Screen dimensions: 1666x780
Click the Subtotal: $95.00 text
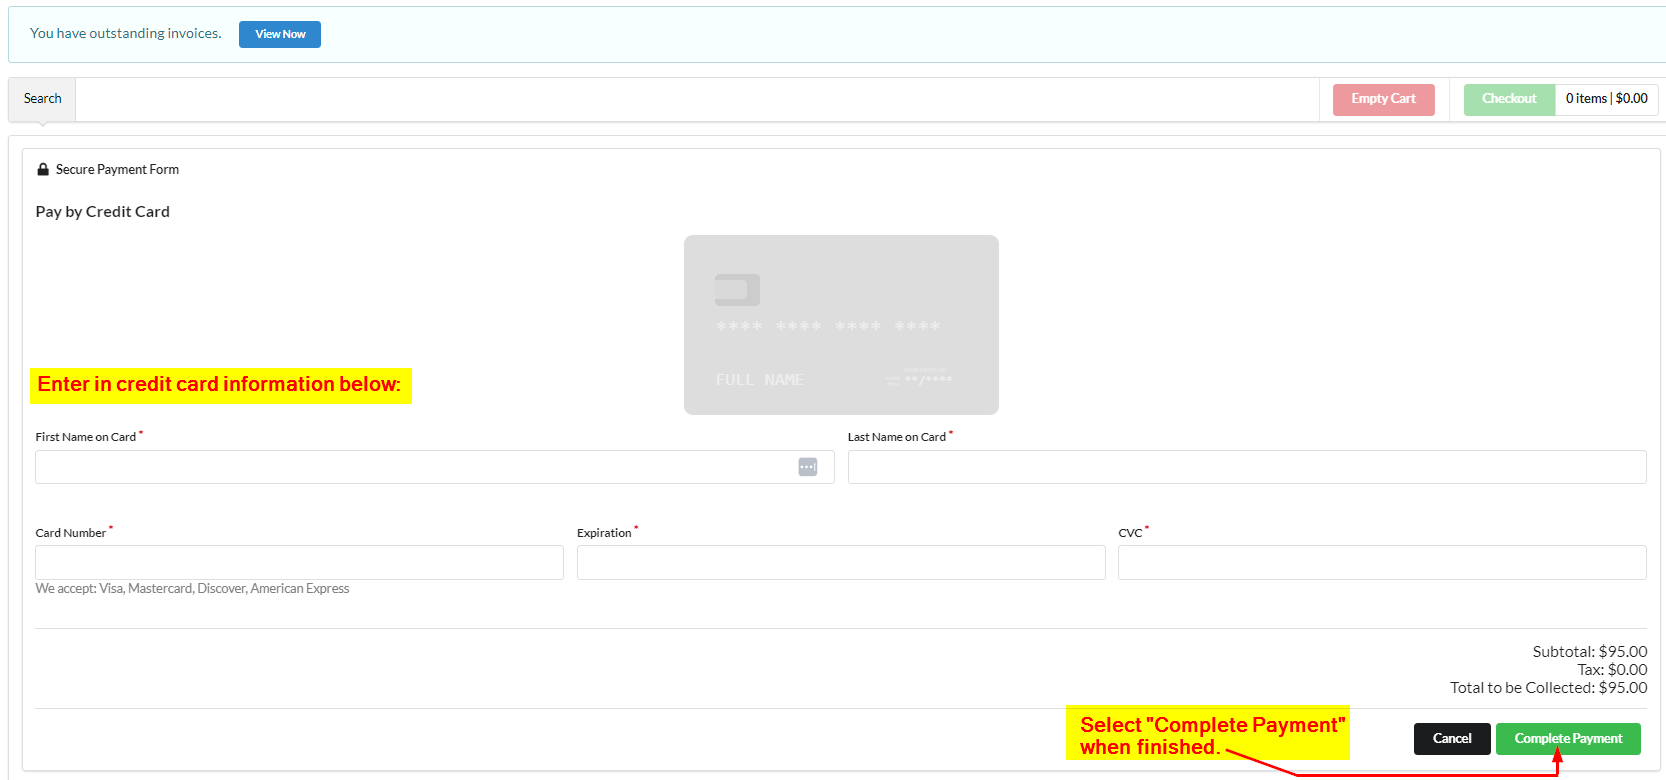click(x=1590, y=652)
